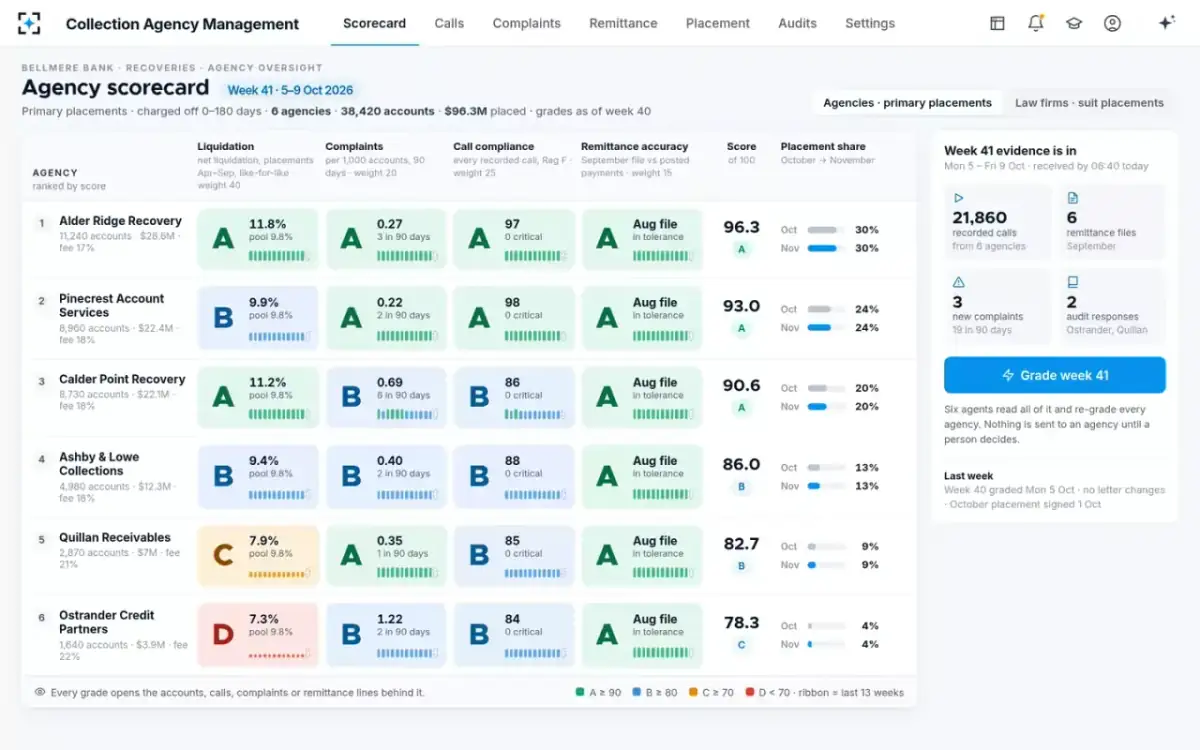
Task: Open the layout panel icon in header
Action: pyautogui.click(x=997, y=23)
